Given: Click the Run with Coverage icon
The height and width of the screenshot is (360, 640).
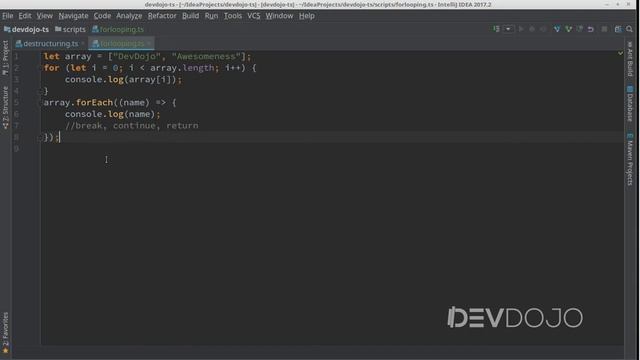Looking at the screenshot, I should 543,29.
